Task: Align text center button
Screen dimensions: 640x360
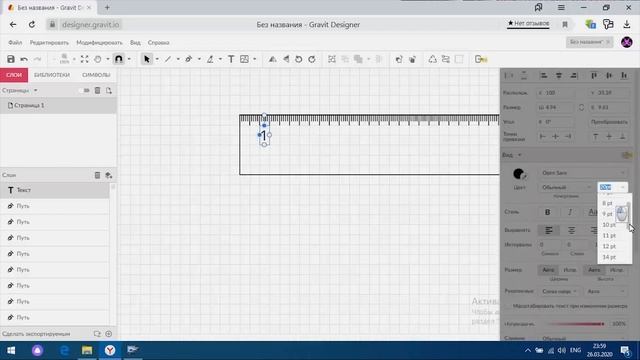Action: [x=571, y=231]
